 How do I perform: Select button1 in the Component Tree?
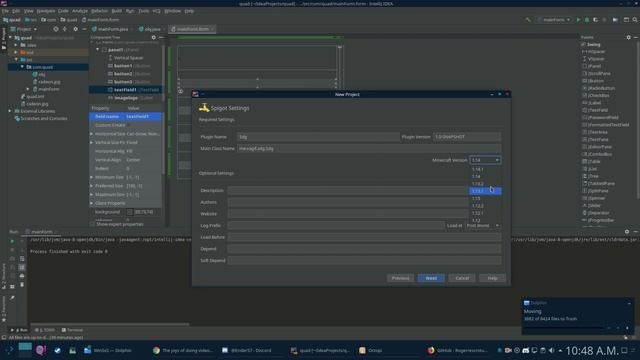(x=129, y=66)
